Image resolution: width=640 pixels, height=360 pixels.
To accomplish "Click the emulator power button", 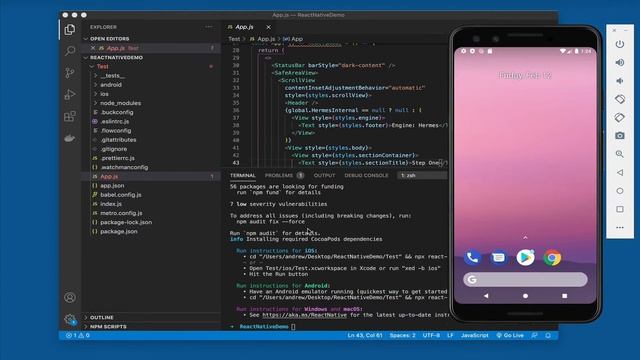I will click(x=620, y=44).
